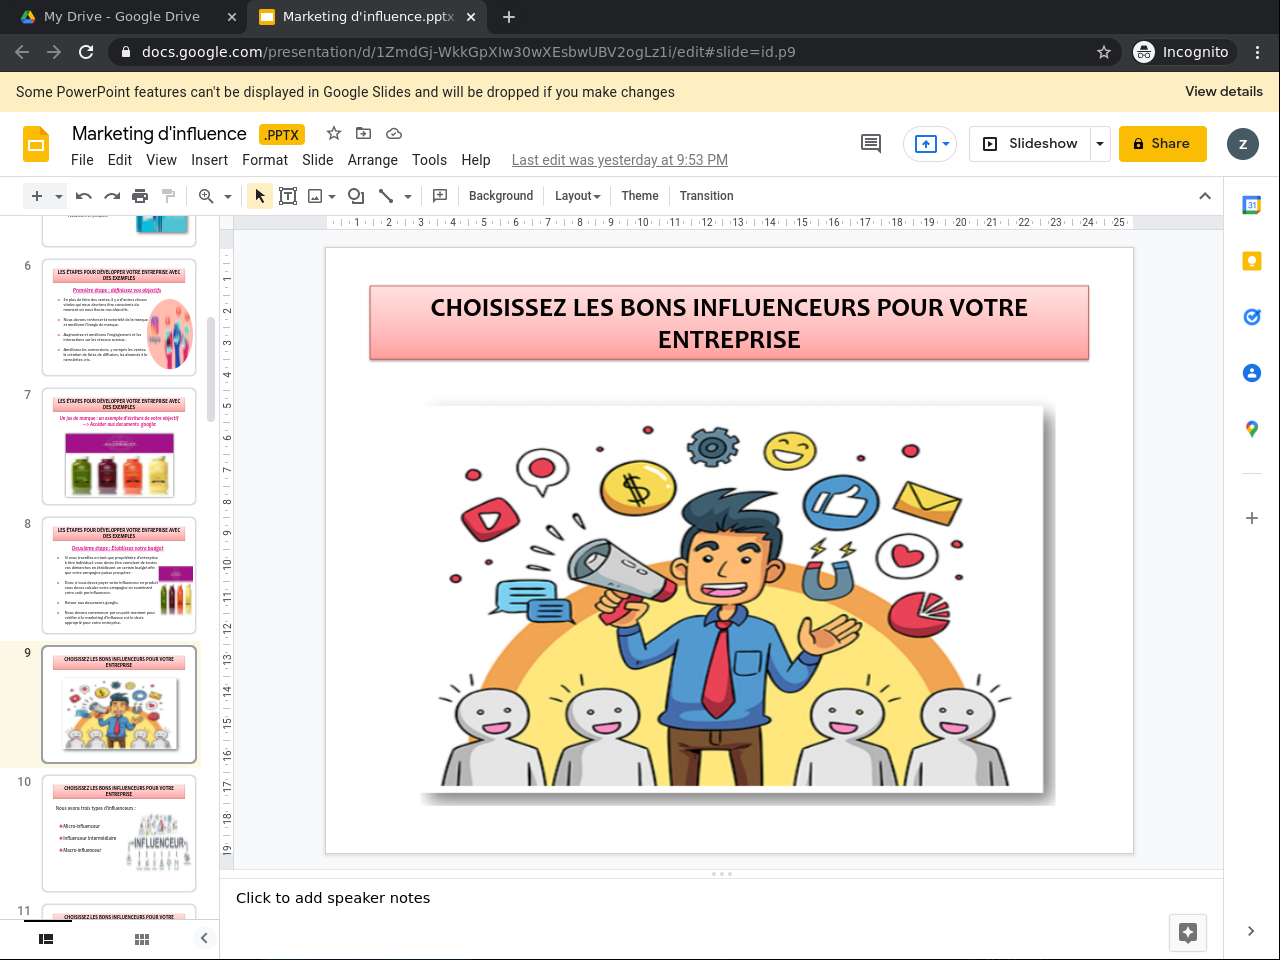Click the Add comment toolbar icon
This screenshot has height=960, width=1280.
(x=440, y=196)
